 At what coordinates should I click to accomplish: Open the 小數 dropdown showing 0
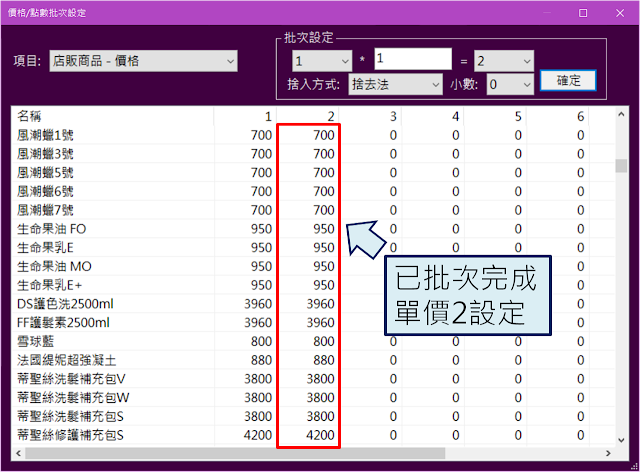[x=510, y=84]
